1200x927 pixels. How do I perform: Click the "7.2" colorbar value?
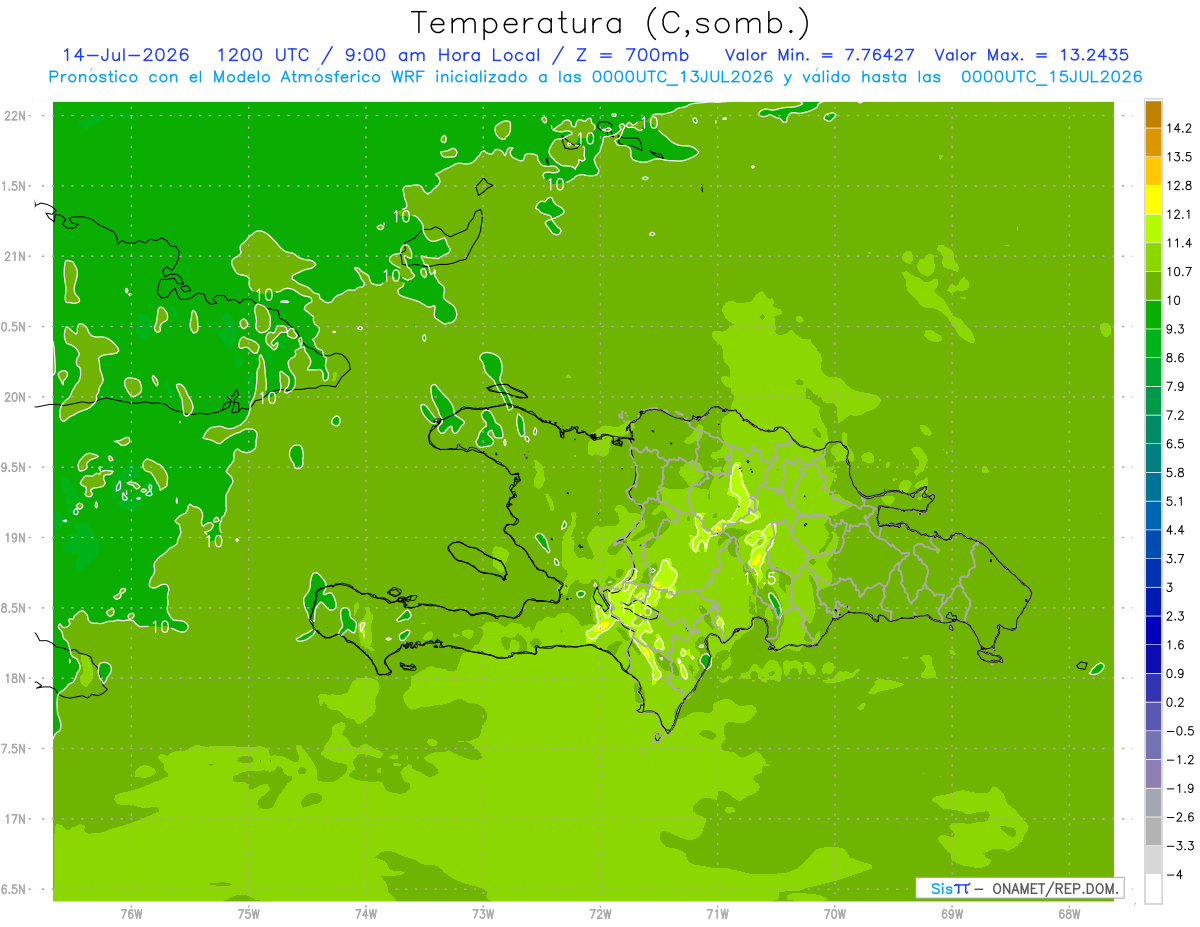[x=1176, y=415]
